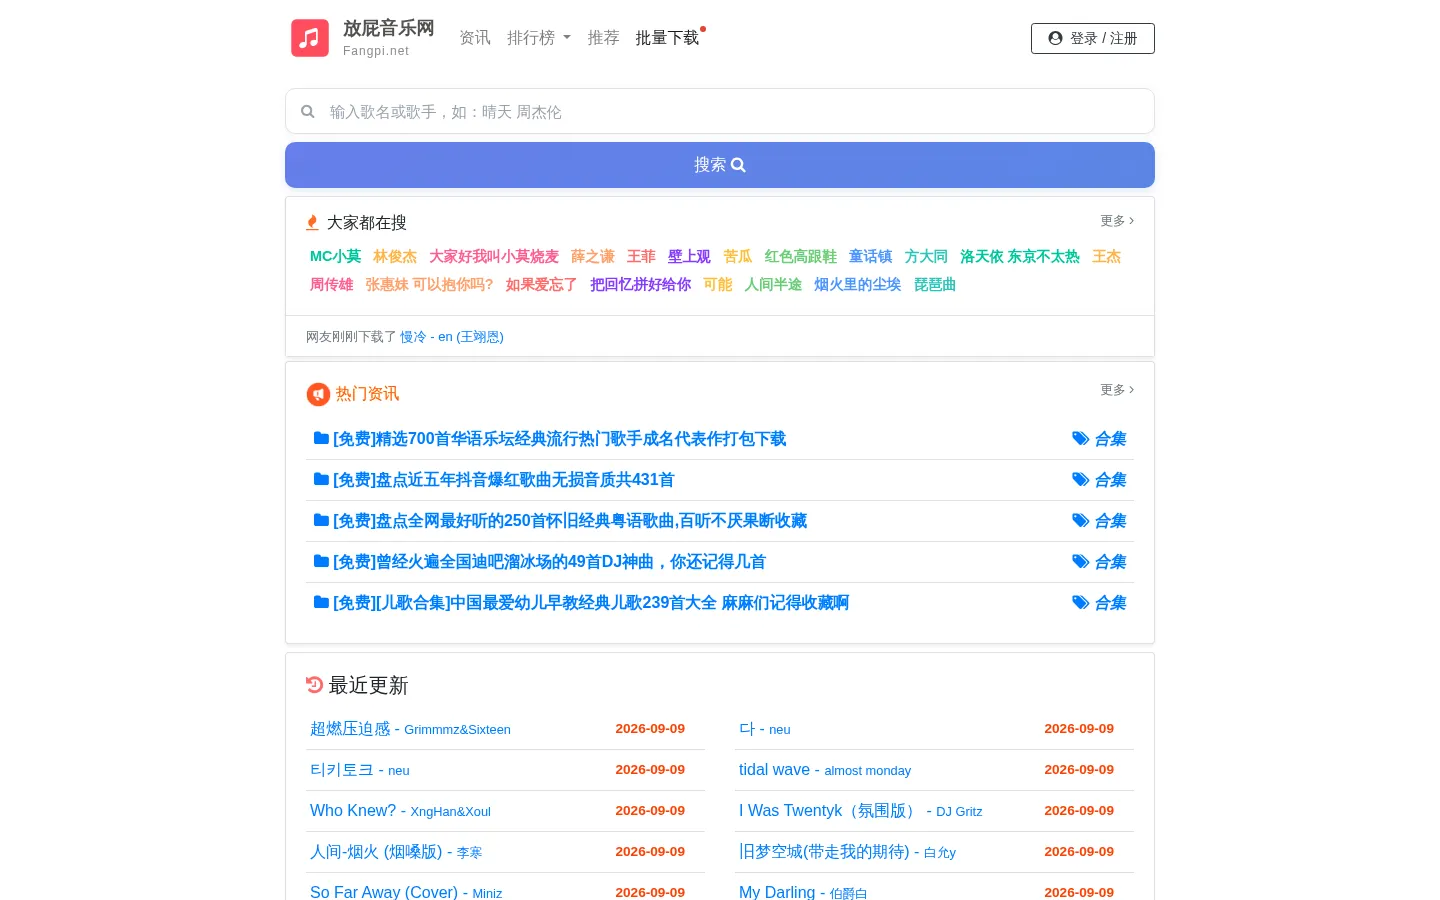The height and width of the screenshot is (900, 1440).
Task: Click the 热门资讯 section heading
Action: click(x=367, y=394)
